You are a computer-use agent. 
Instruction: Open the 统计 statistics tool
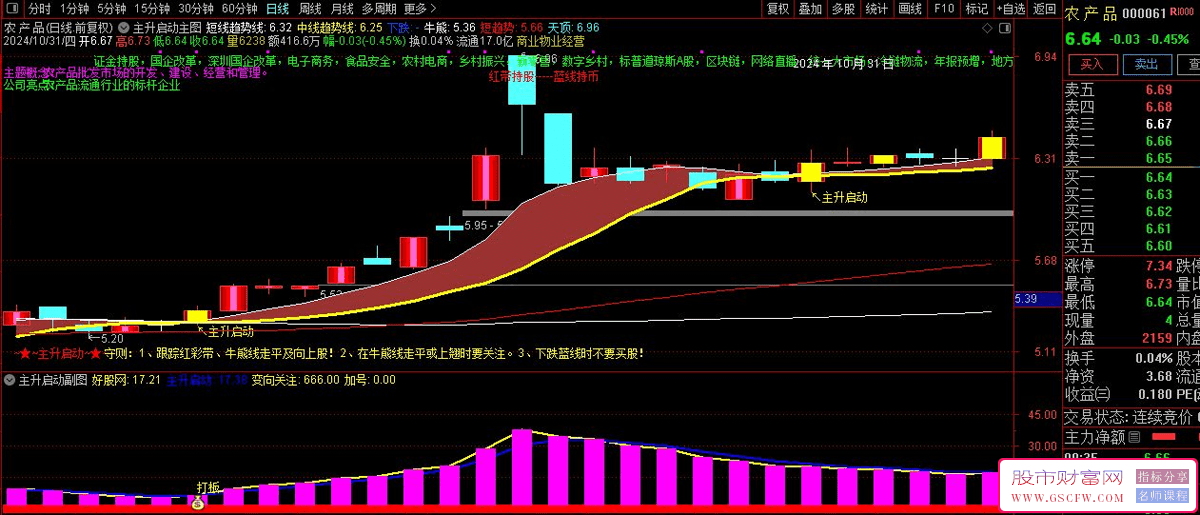877,9
